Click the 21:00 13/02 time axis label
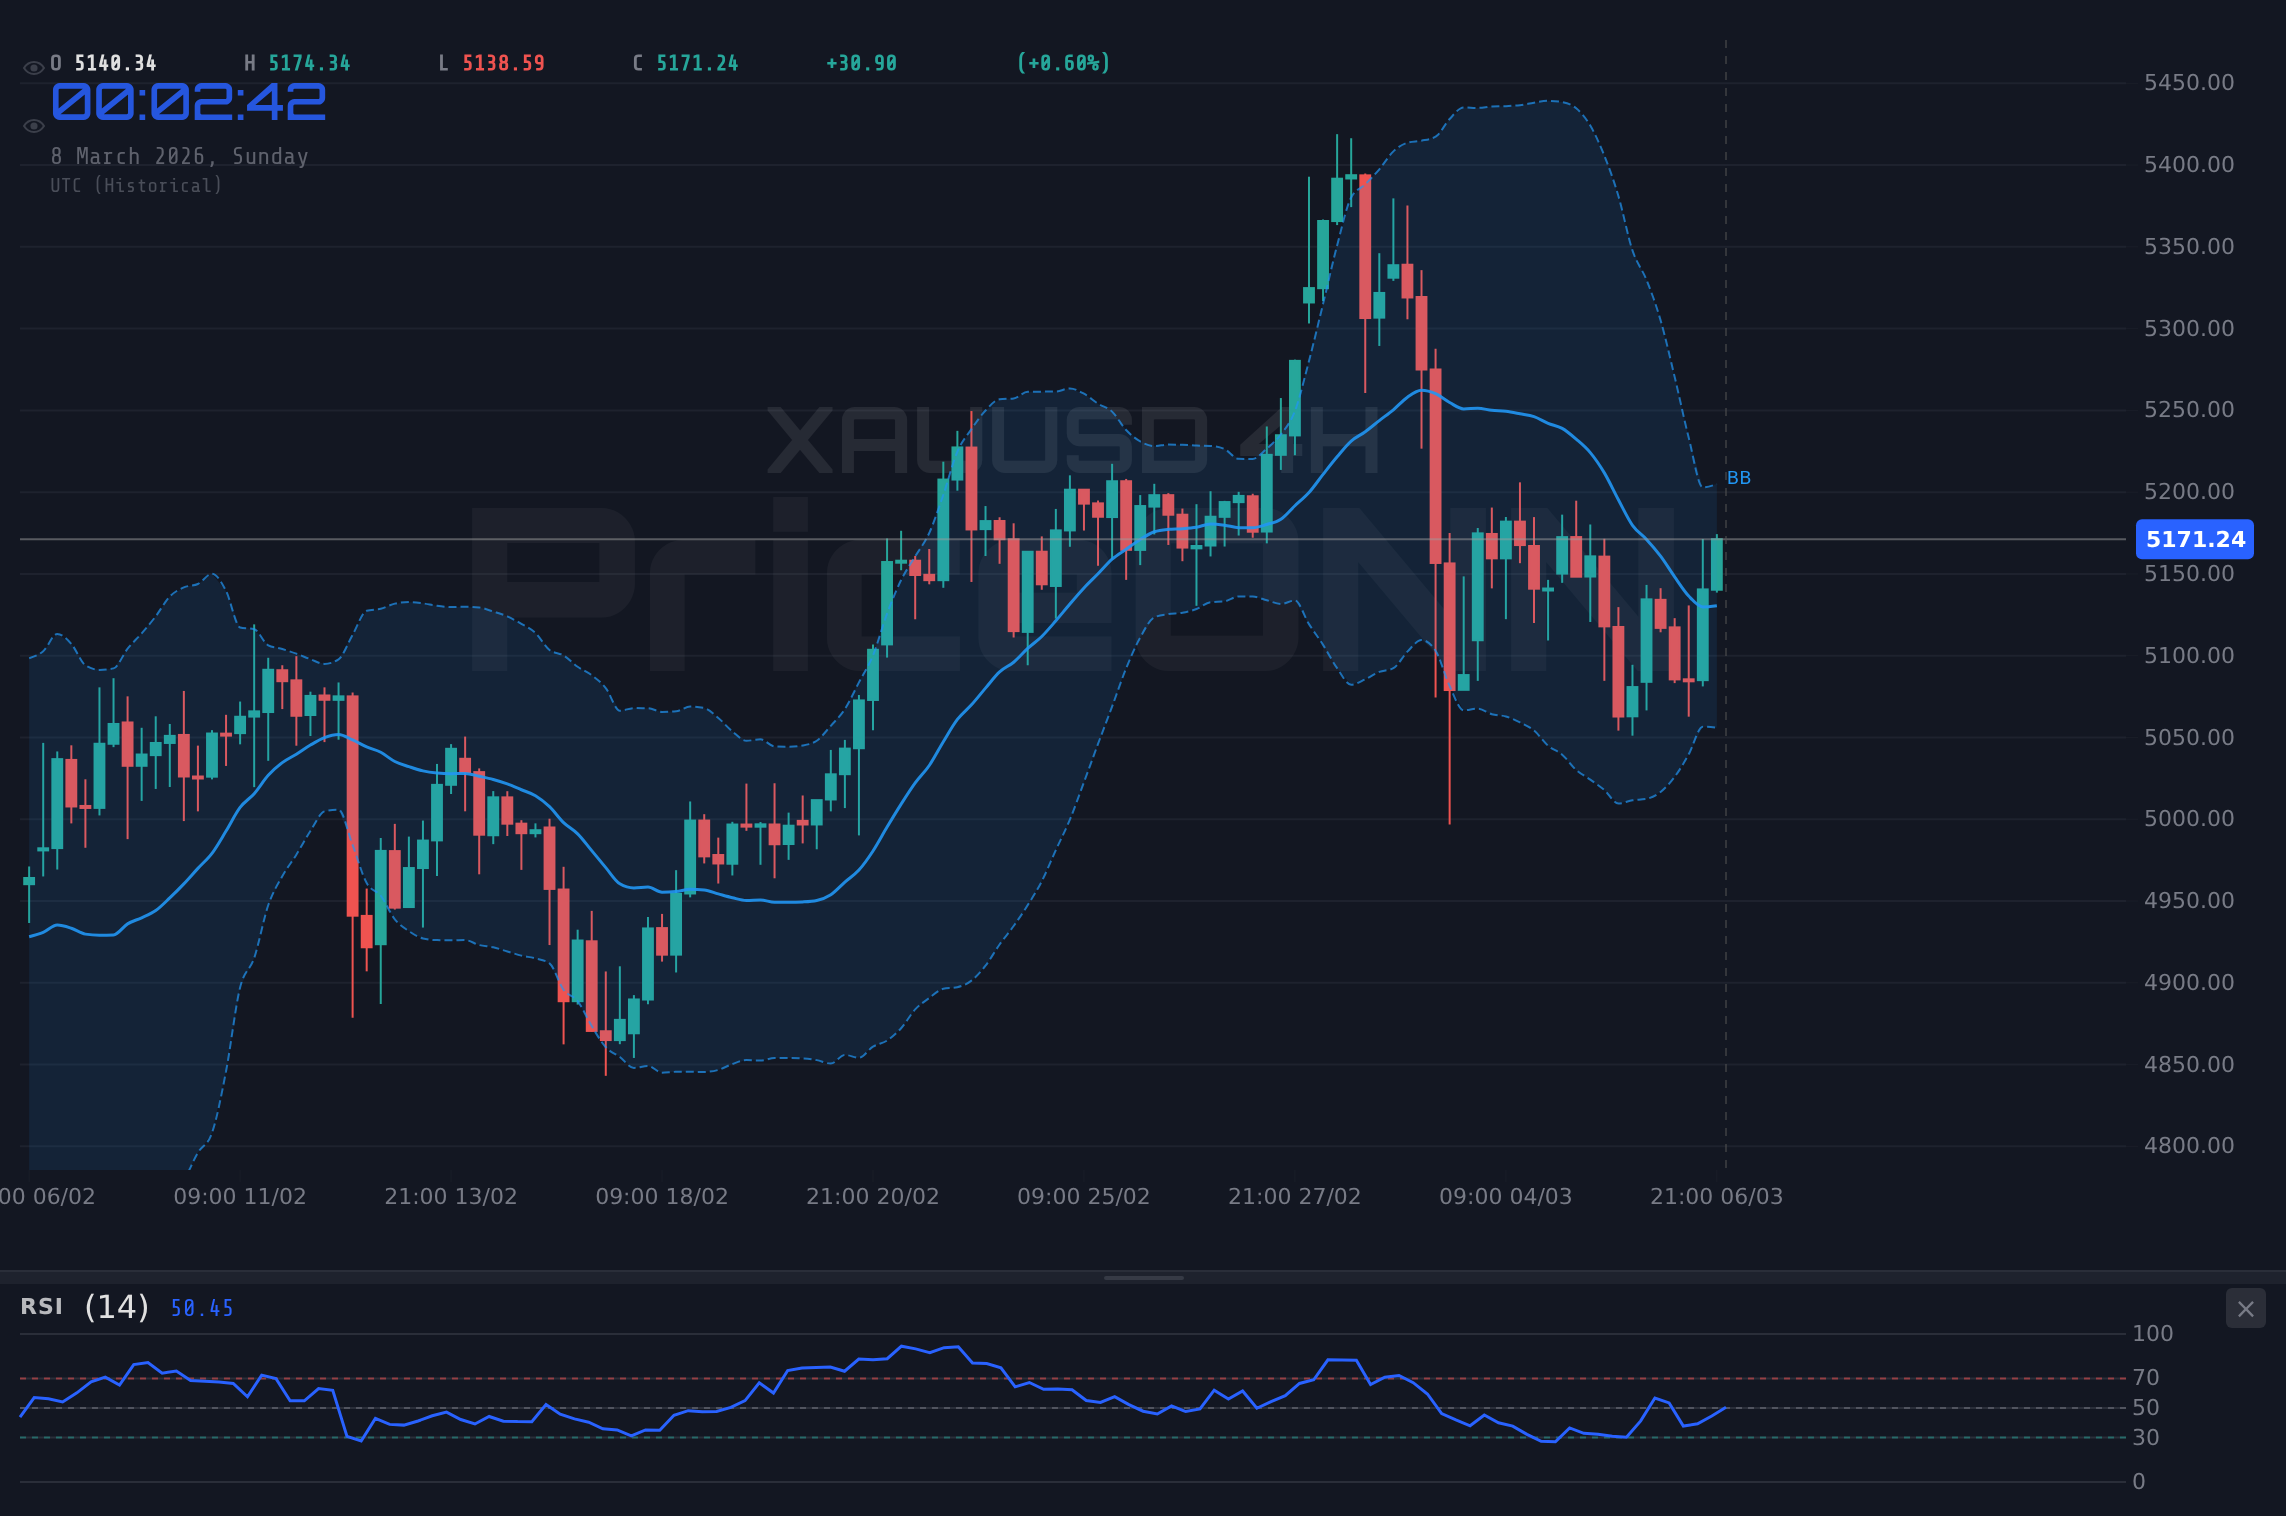The width and height of the screenshot is (2286, 1516). [451, 1196]
